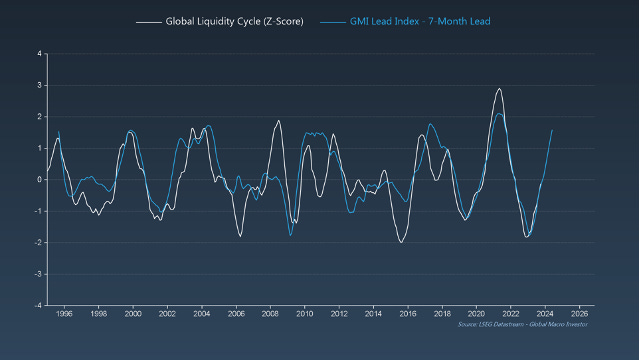This screenshot has width=640, height=360.
Task: Click the 1996 x-axis label
Action: coord(64,313)
